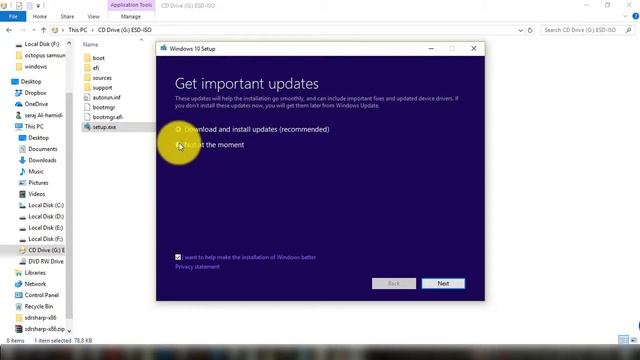Select Download and install updates radio button
640x360 pixels.
click(x=178, y=129)
